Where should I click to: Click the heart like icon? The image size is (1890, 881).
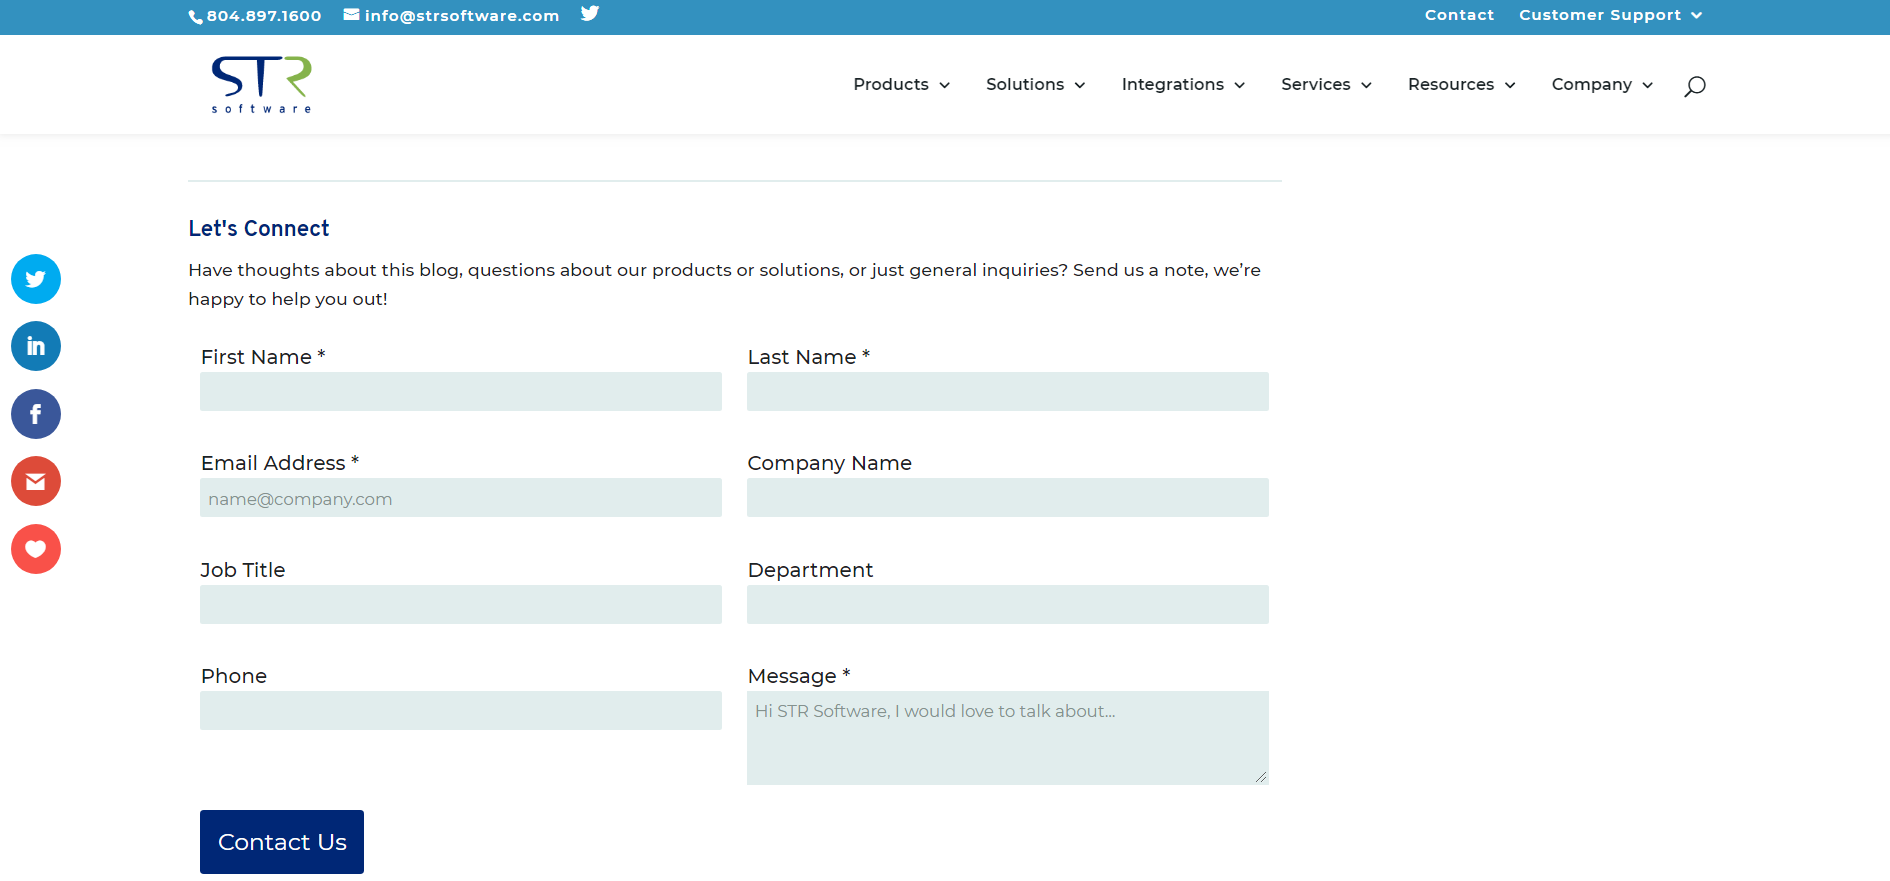[x=36, y=549]
